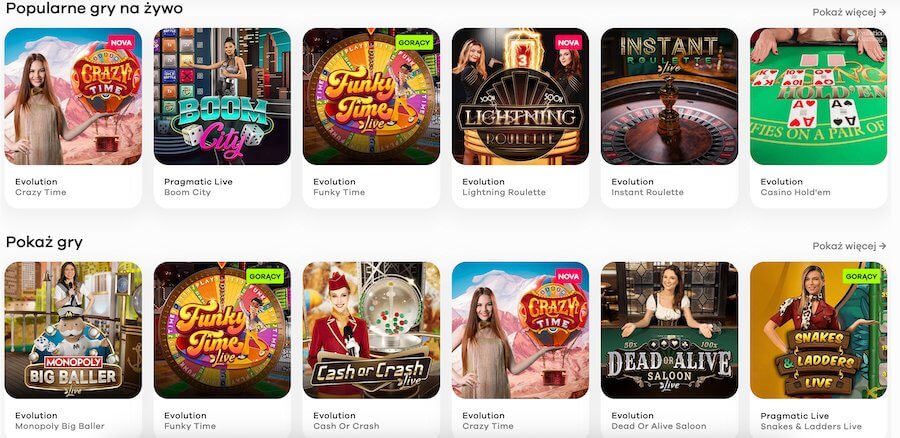Viewport: 900px width, 438px height.
Task: Click Pragmatic Live label under Boom City
Action: (199, 181)
